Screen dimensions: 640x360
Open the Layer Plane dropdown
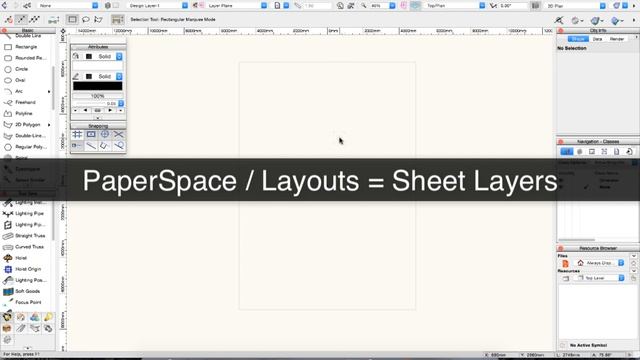coord(237,6)
